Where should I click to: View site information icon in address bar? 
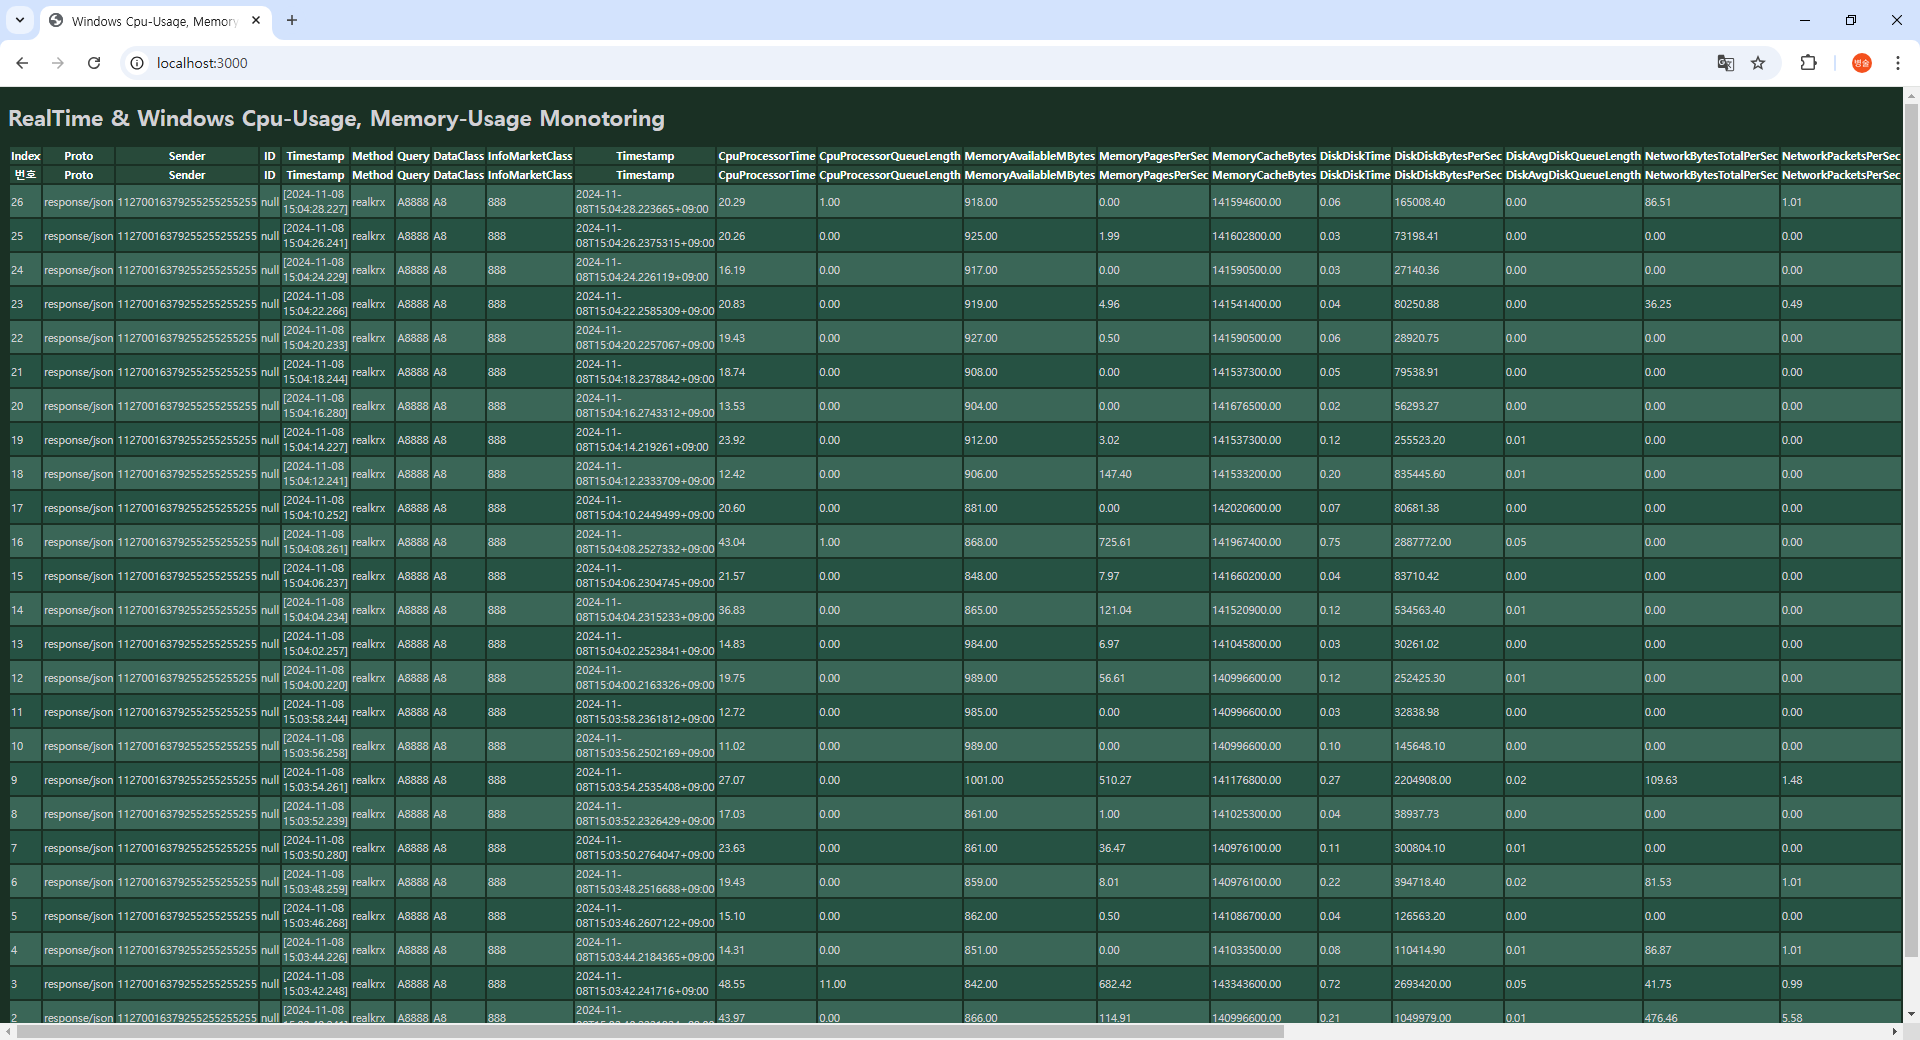[x=137, y=63]
